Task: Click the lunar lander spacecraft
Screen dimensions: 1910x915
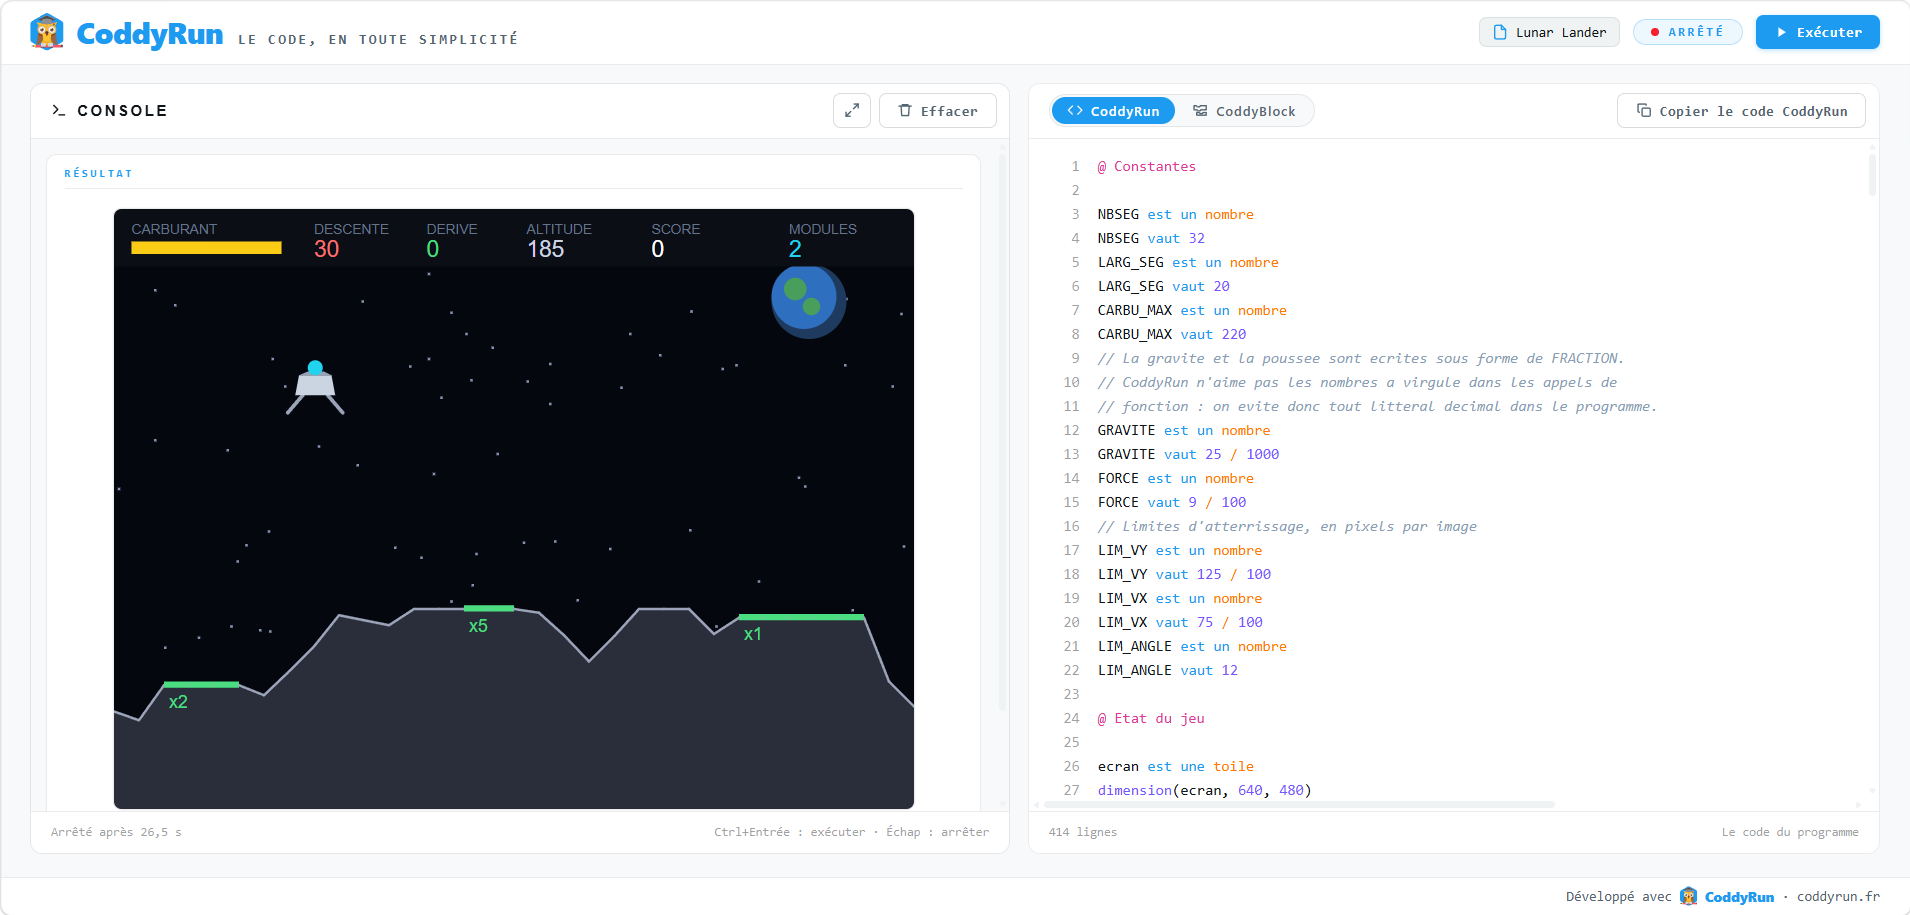Action: click(315, 388)
